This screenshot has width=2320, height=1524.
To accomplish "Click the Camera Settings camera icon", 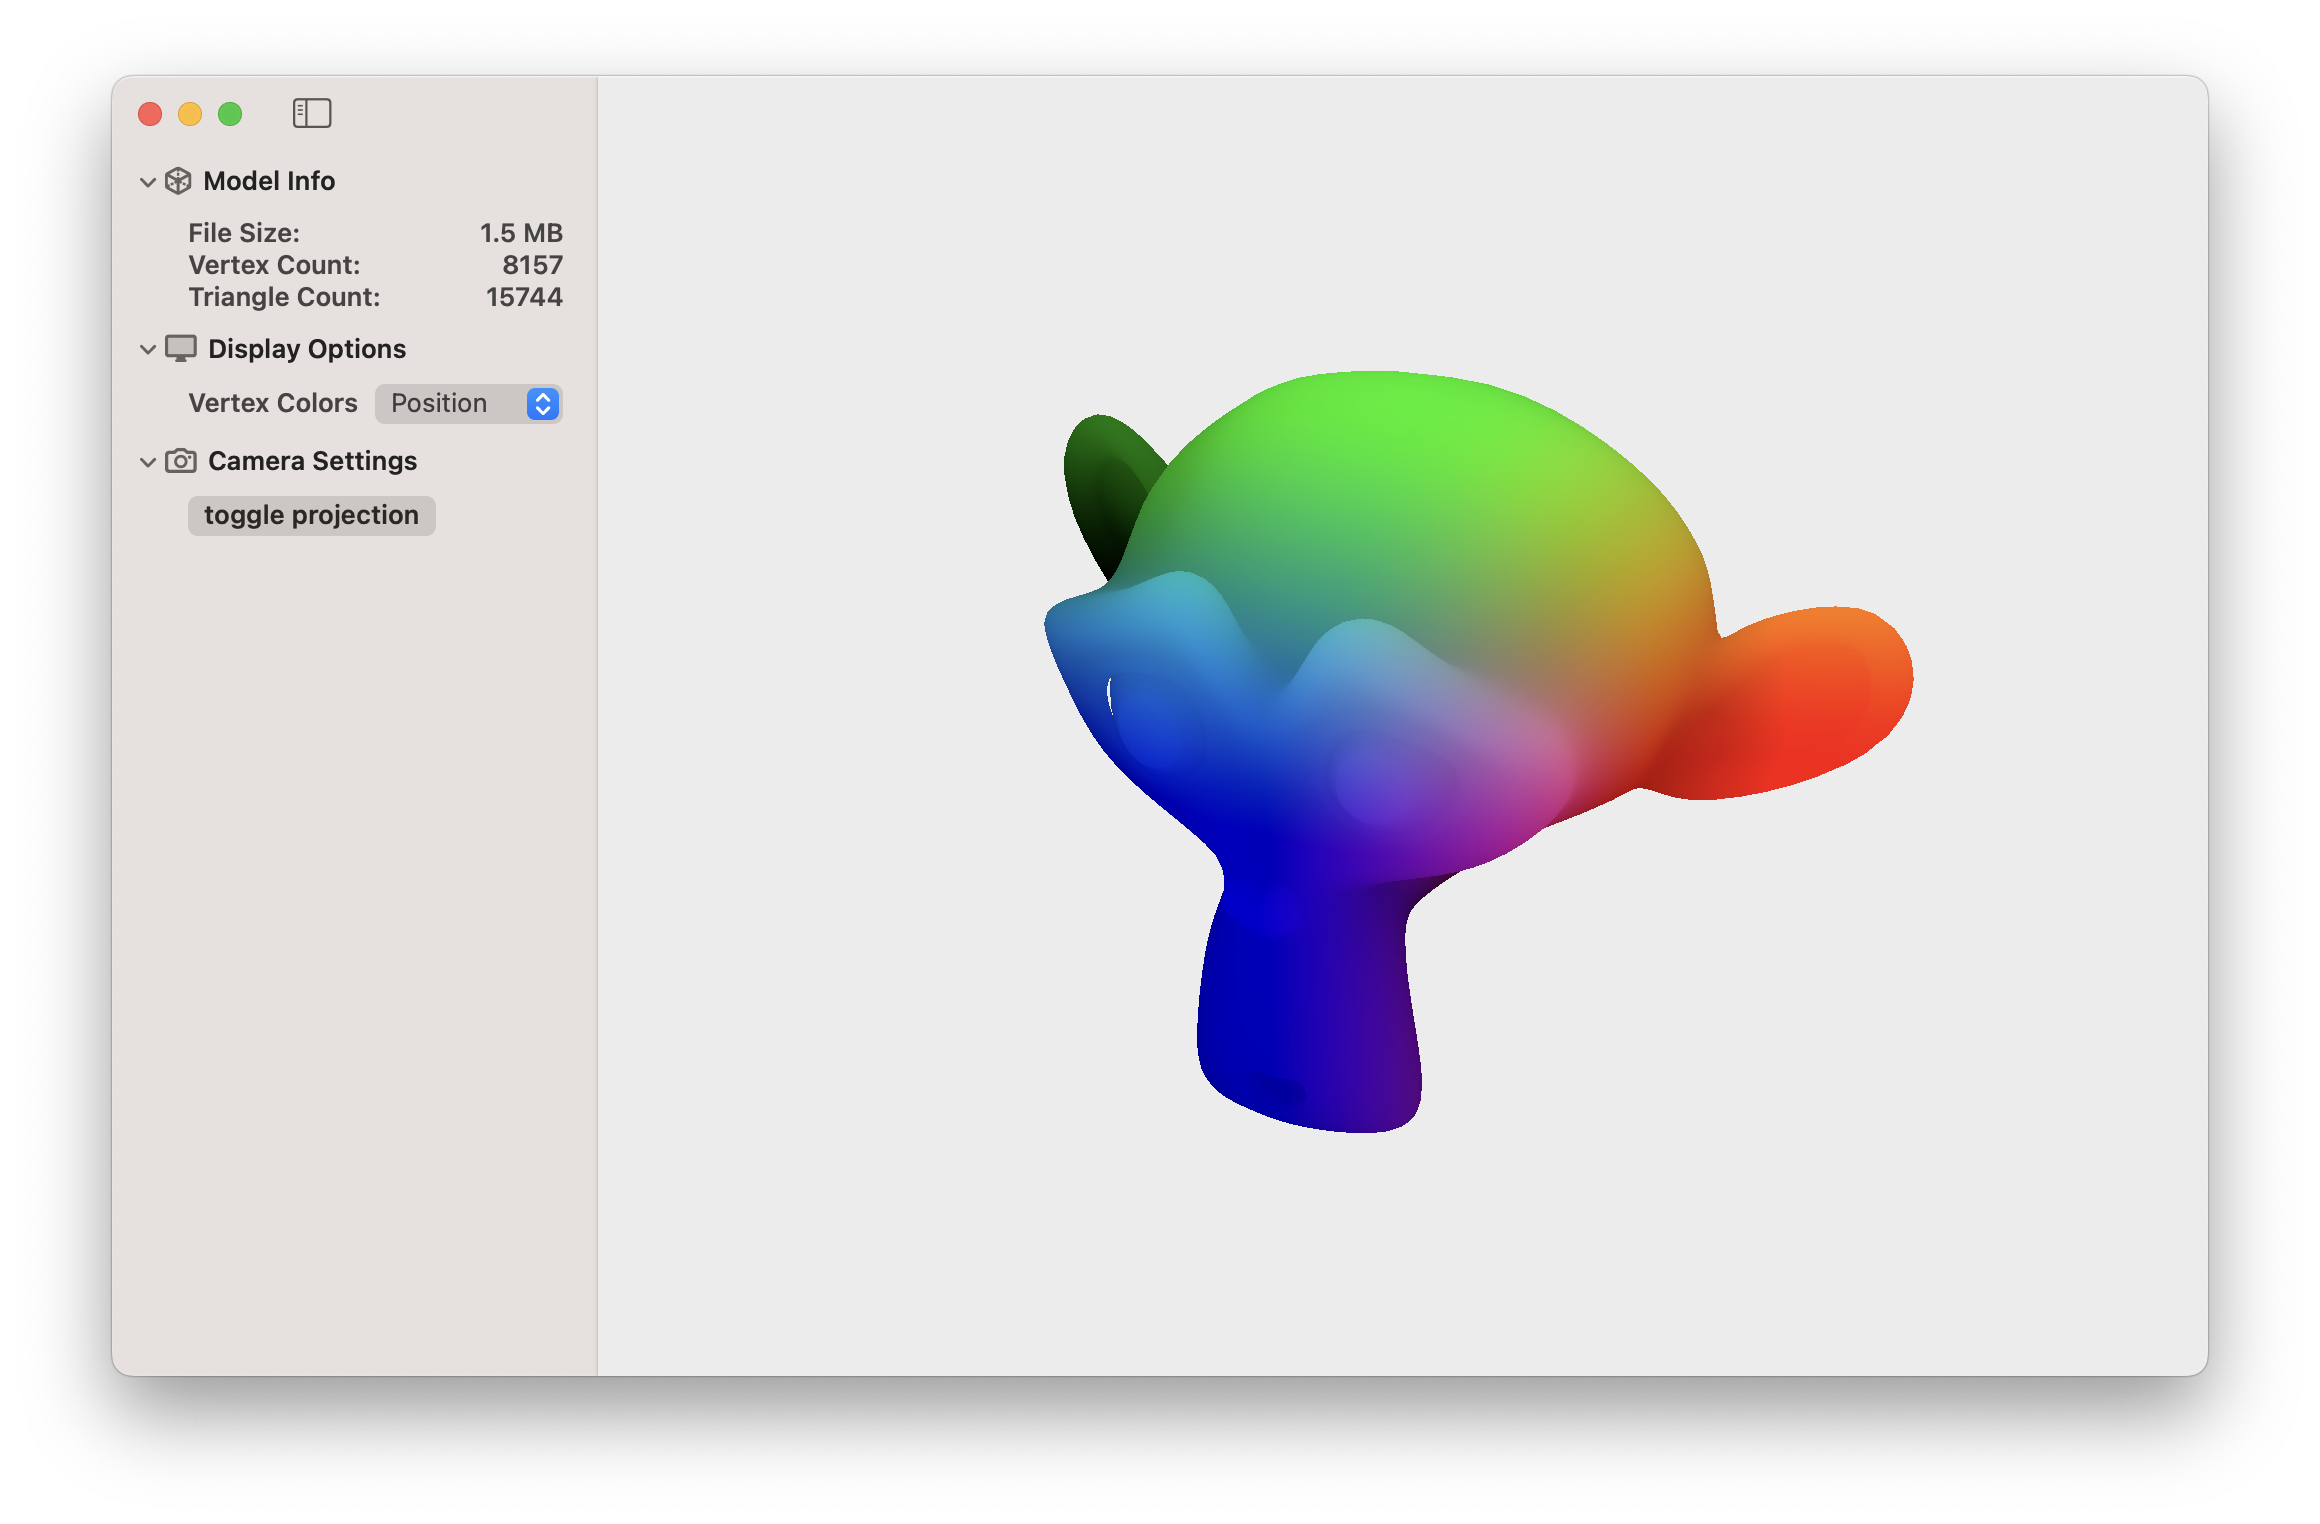I will pyautogui.click(x=181, y=461).
